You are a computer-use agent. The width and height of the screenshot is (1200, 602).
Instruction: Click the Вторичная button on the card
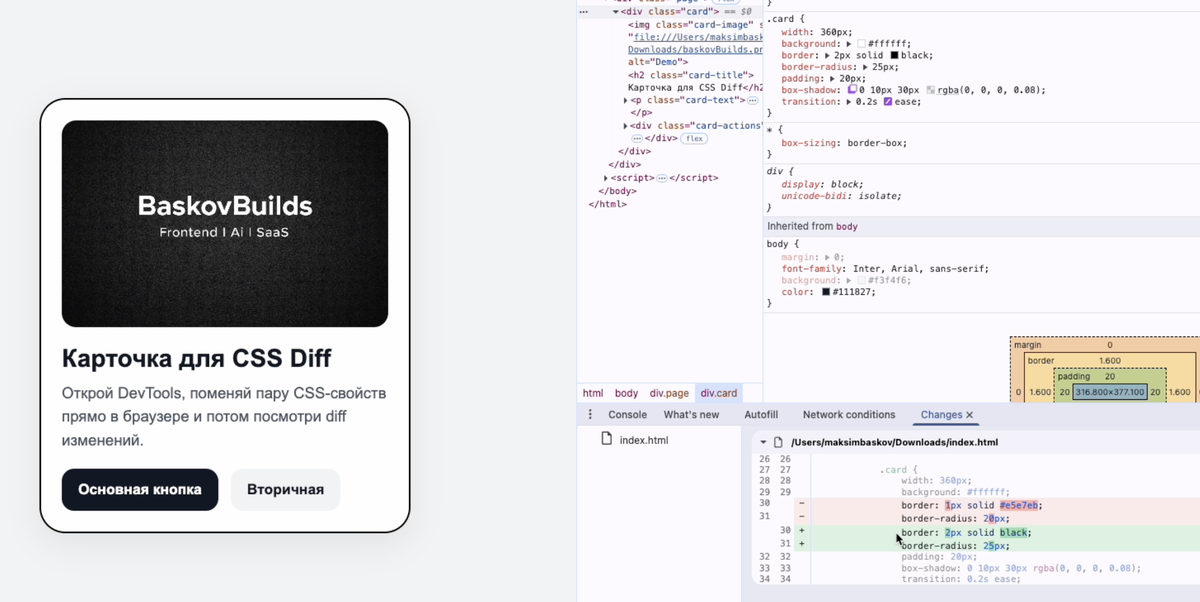click(285, 490)
